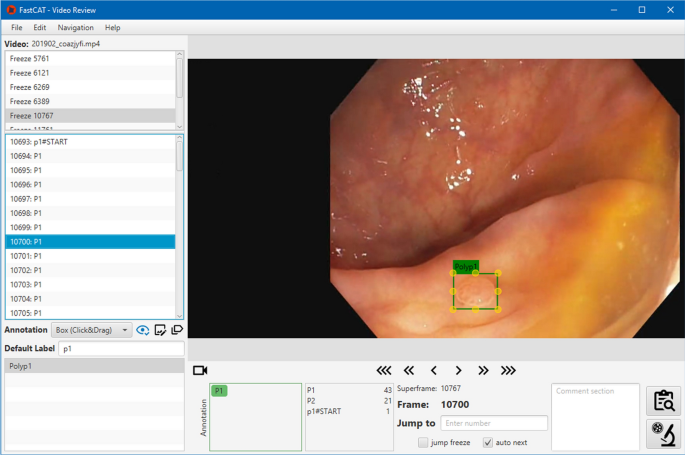Click the Jump to number field
685x455 pixels.
click(494, 423)
